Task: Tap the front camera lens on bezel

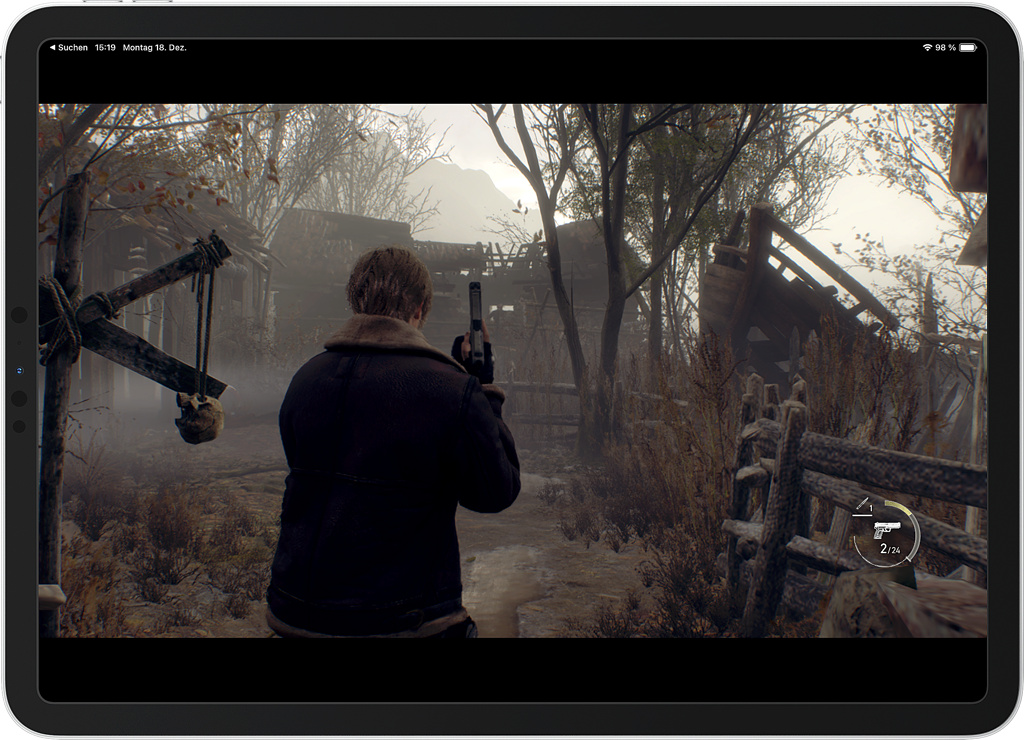Action: (19, 371)
